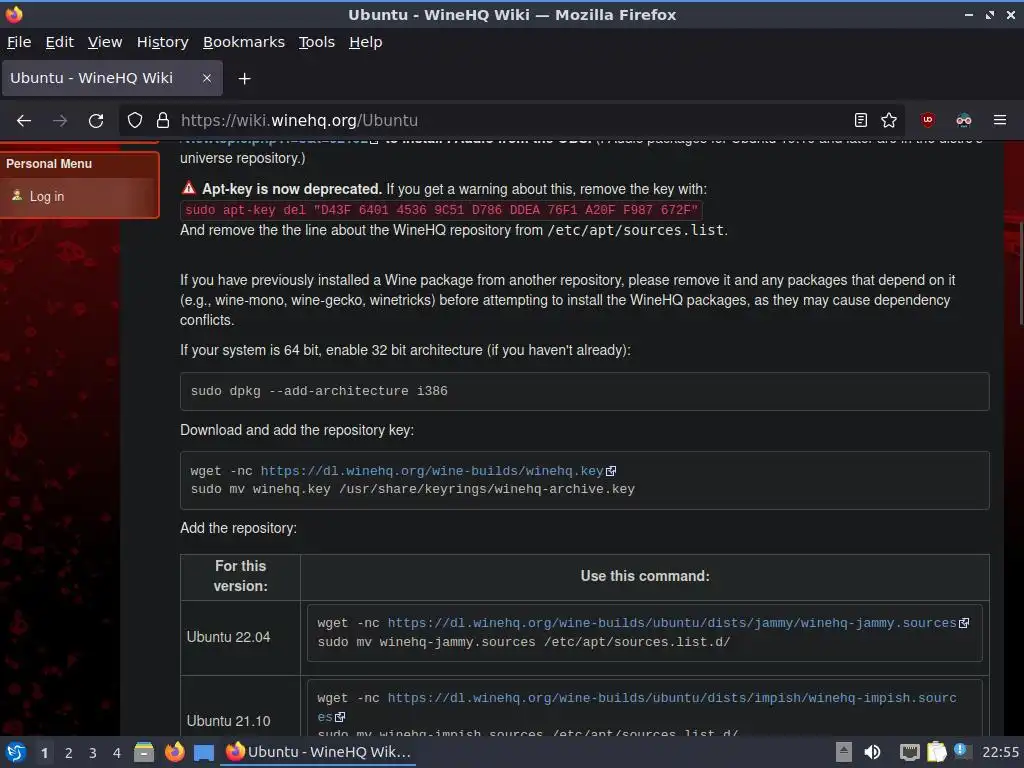
Task: Click the Ubuntu 22.04 table cell
Action: (240, 637)
